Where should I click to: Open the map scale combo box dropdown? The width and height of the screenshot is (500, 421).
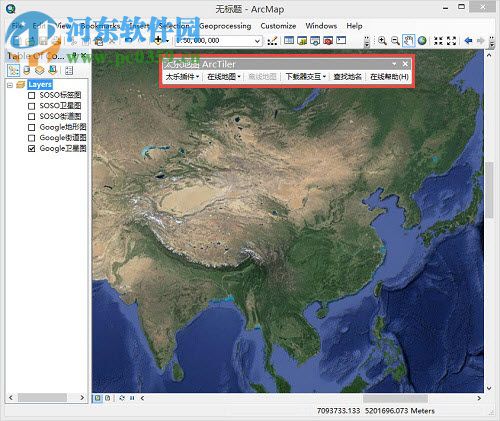[257, 41]
